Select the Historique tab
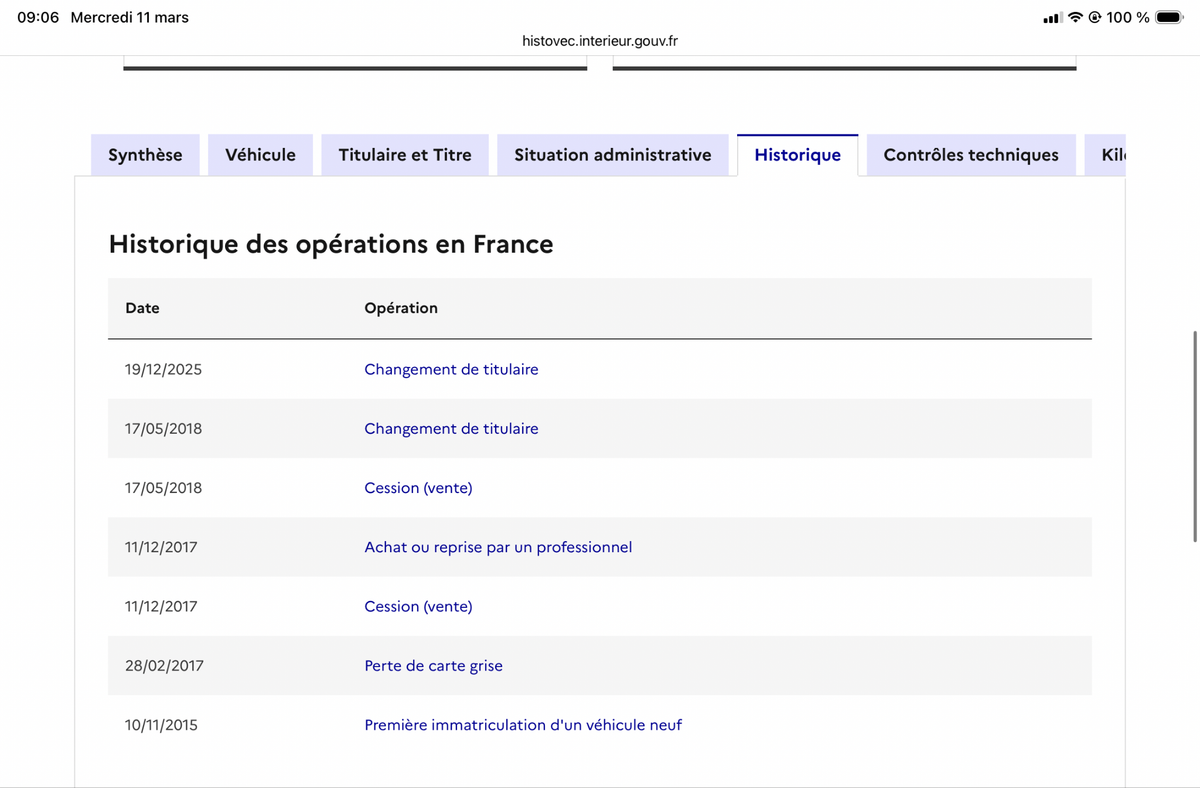 click(x=798, y=155)
